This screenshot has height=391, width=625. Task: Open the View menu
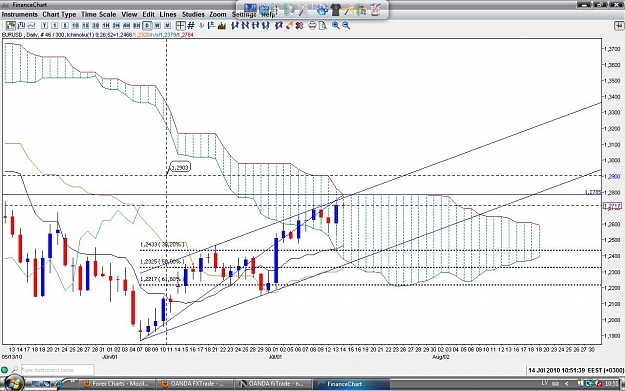129,14
